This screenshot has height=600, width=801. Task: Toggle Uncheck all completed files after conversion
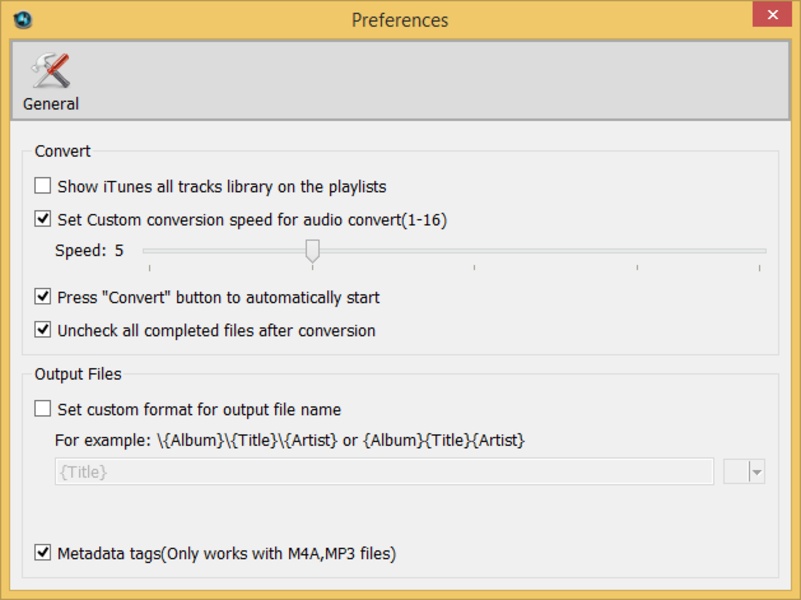click(x=43, y=330)
